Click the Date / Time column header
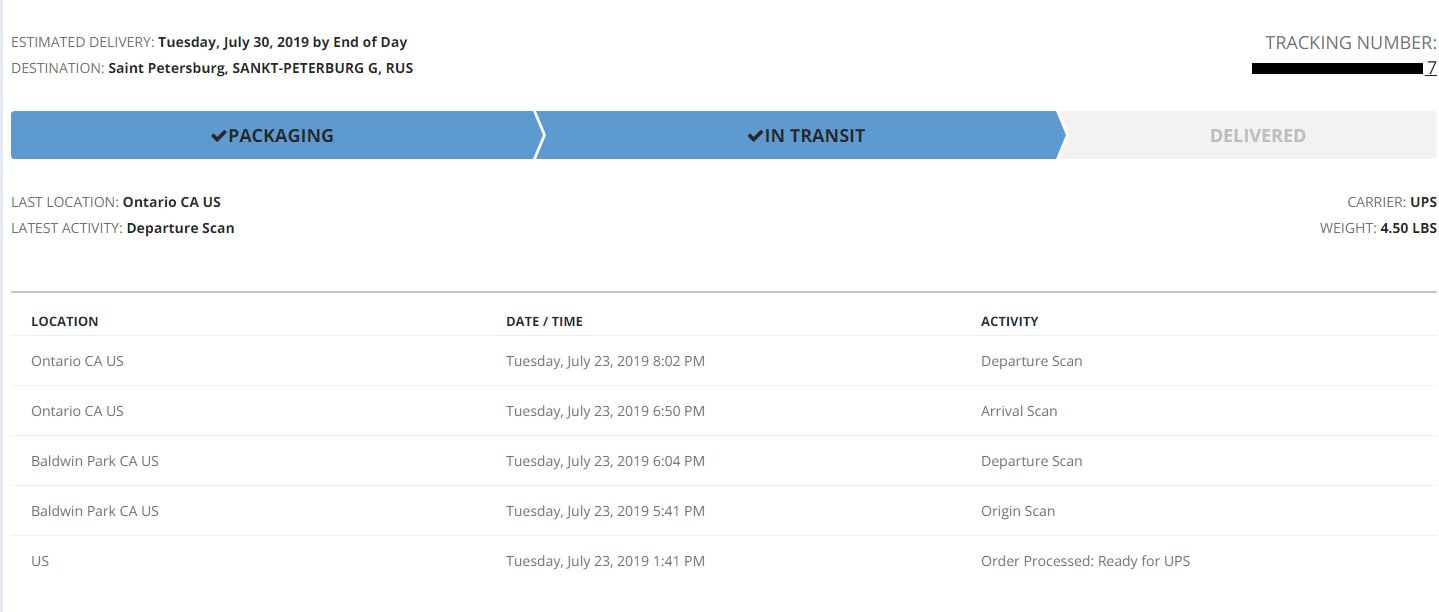Viewport: 1439px width, 612px height. click(x=544, y=322)
